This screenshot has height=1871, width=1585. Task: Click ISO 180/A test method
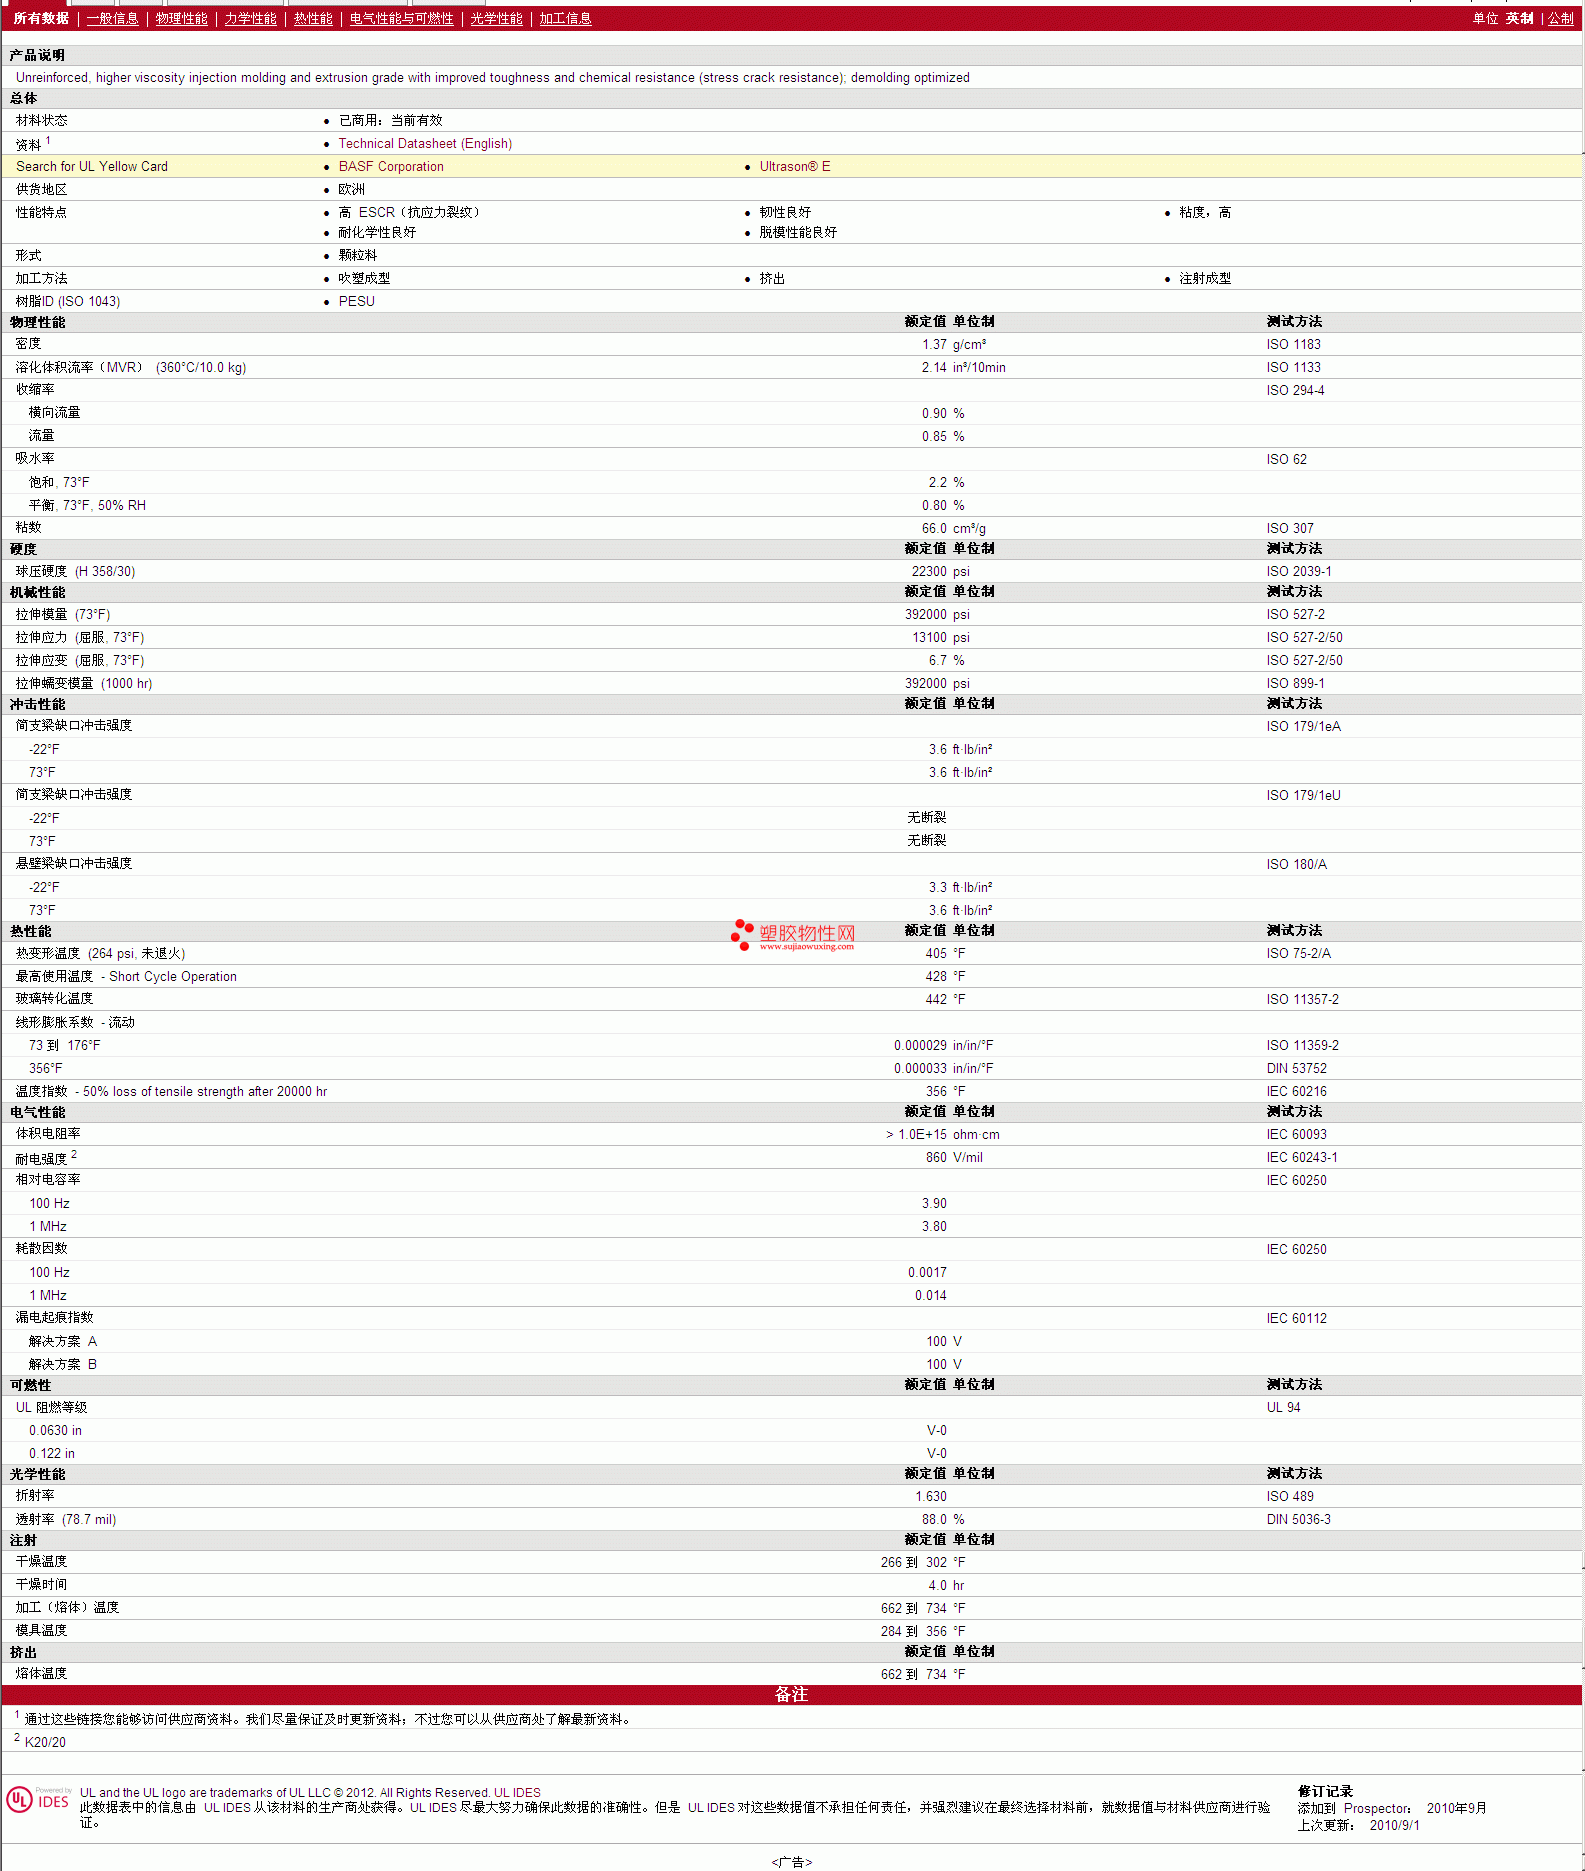[x=1296, y=864]
